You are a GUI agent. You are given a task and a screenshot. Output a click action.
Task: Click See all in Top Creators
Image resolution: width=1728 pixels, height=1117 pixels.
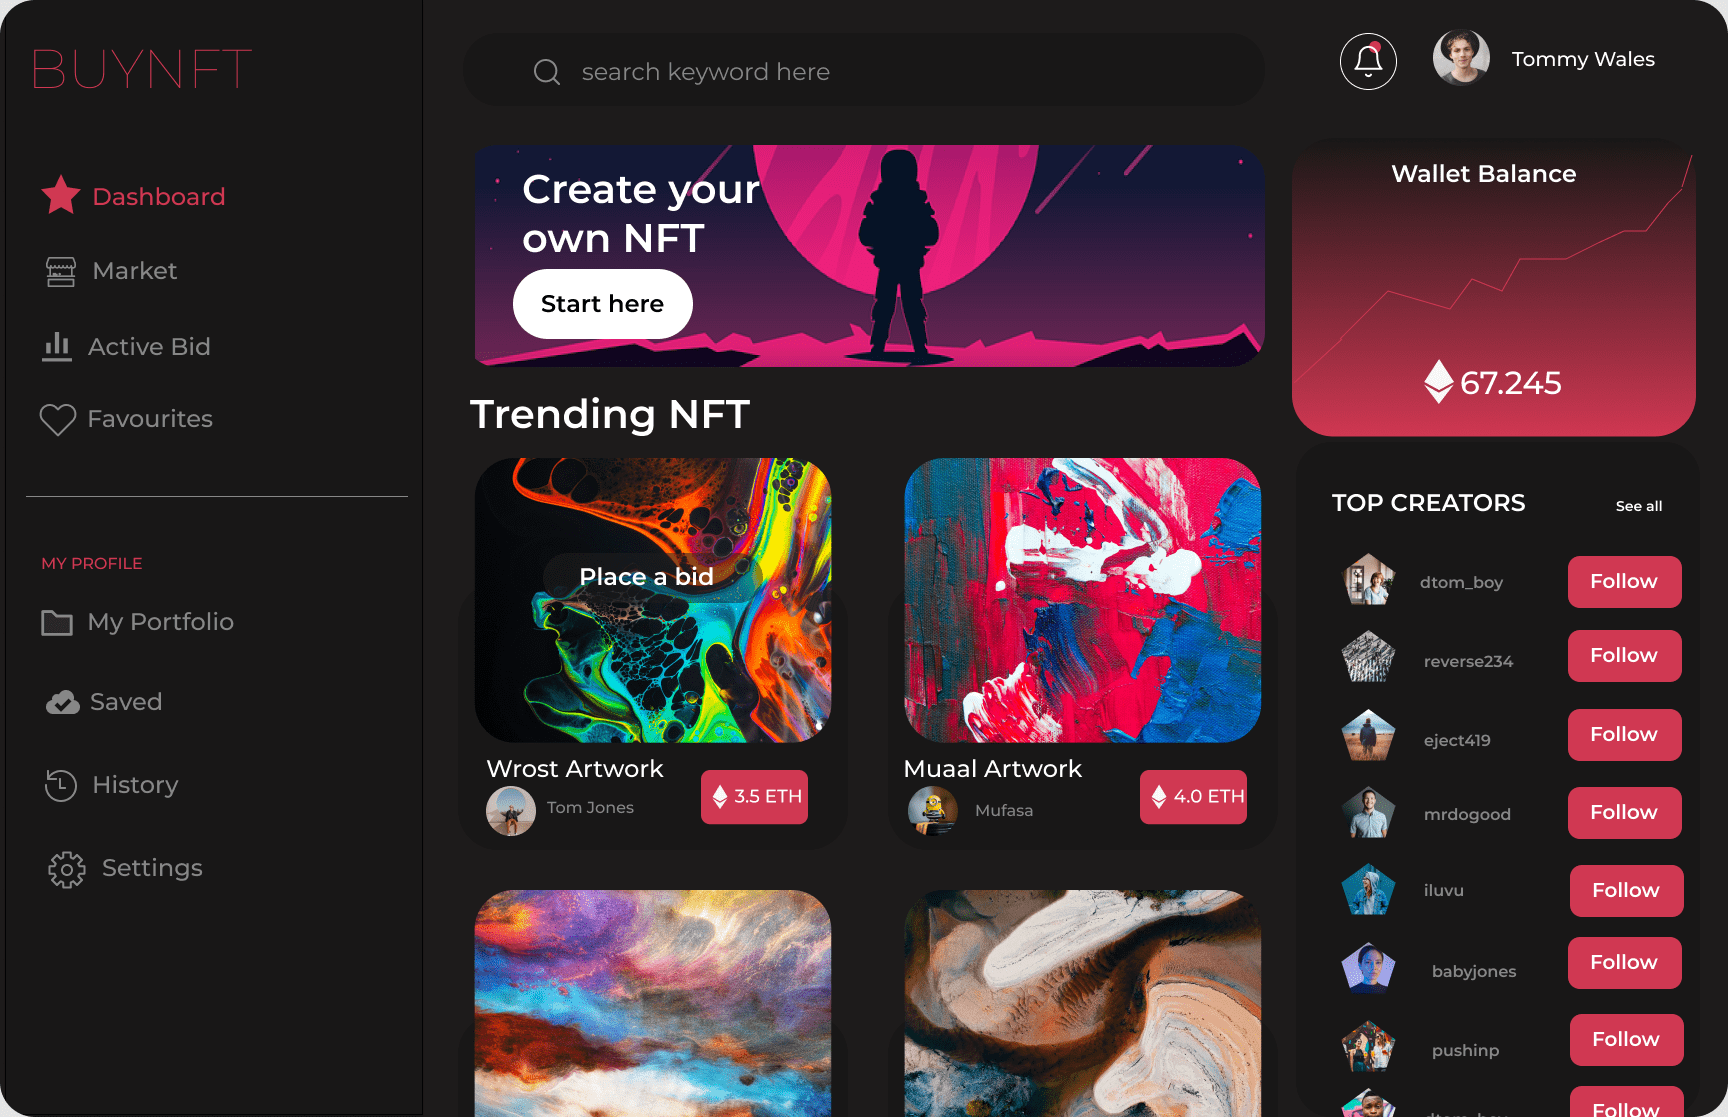click(x=1639, y=506)
